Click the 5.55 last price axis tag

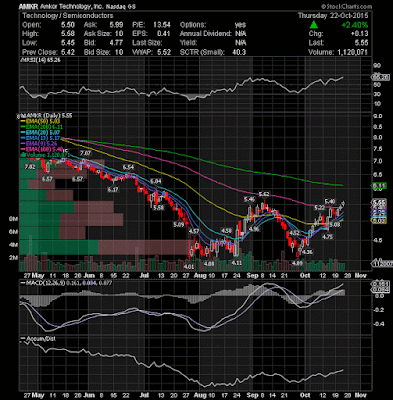(x=379, y=202)
